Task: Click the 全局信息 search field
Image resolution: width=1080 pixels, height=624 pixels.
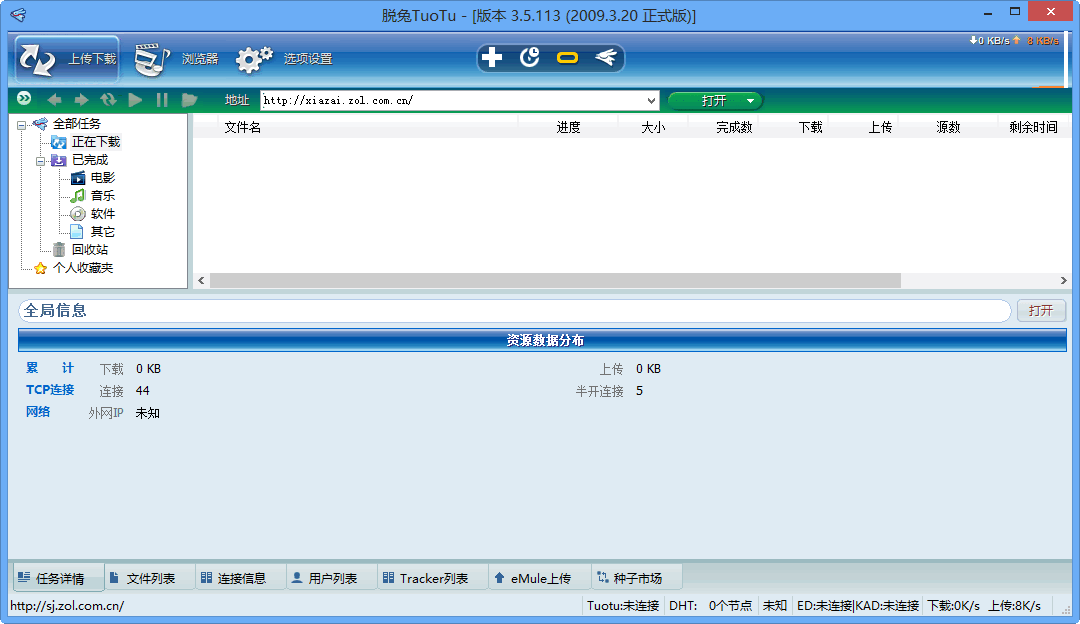Action: point(514,311)
